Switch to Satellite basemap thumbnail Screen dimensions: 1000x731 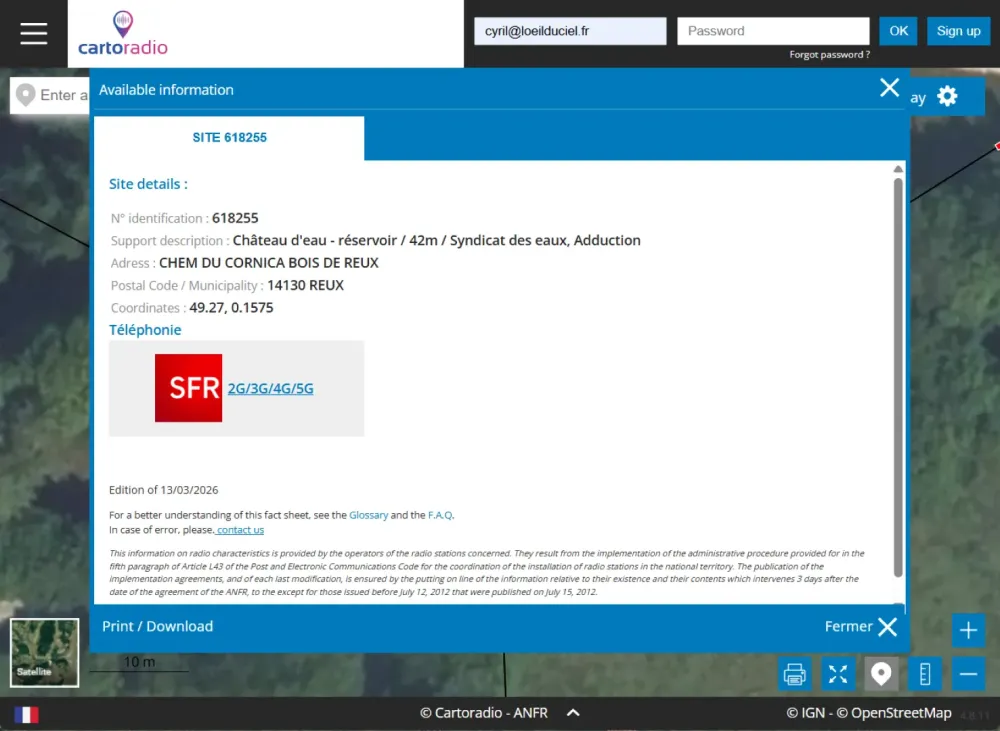pyautogui.click(x=45, y=653)
